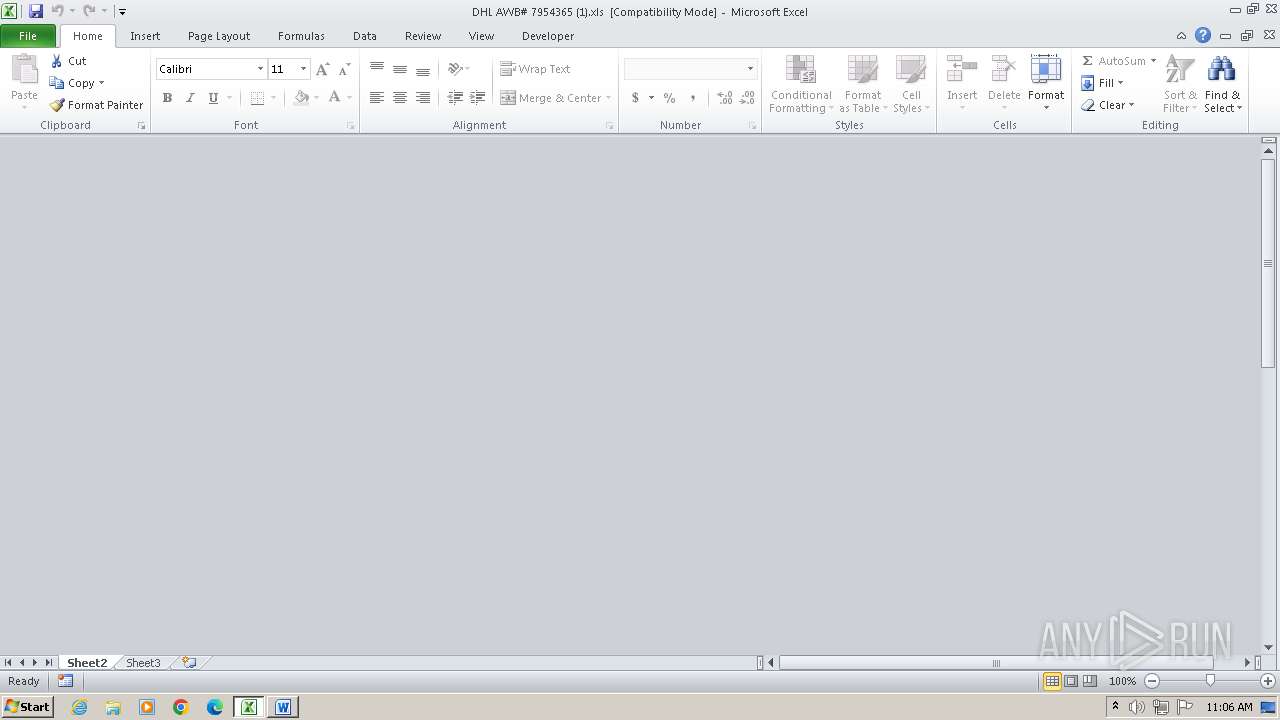
Task: Minimize the ribbon with caret icon
Action: [x=1181, y=35]
